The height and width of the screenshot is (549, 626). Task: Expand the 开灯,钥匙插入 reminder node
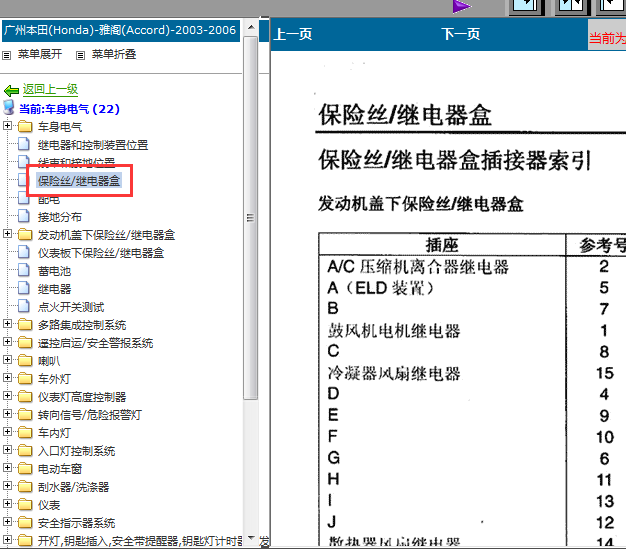pos(7,539)
